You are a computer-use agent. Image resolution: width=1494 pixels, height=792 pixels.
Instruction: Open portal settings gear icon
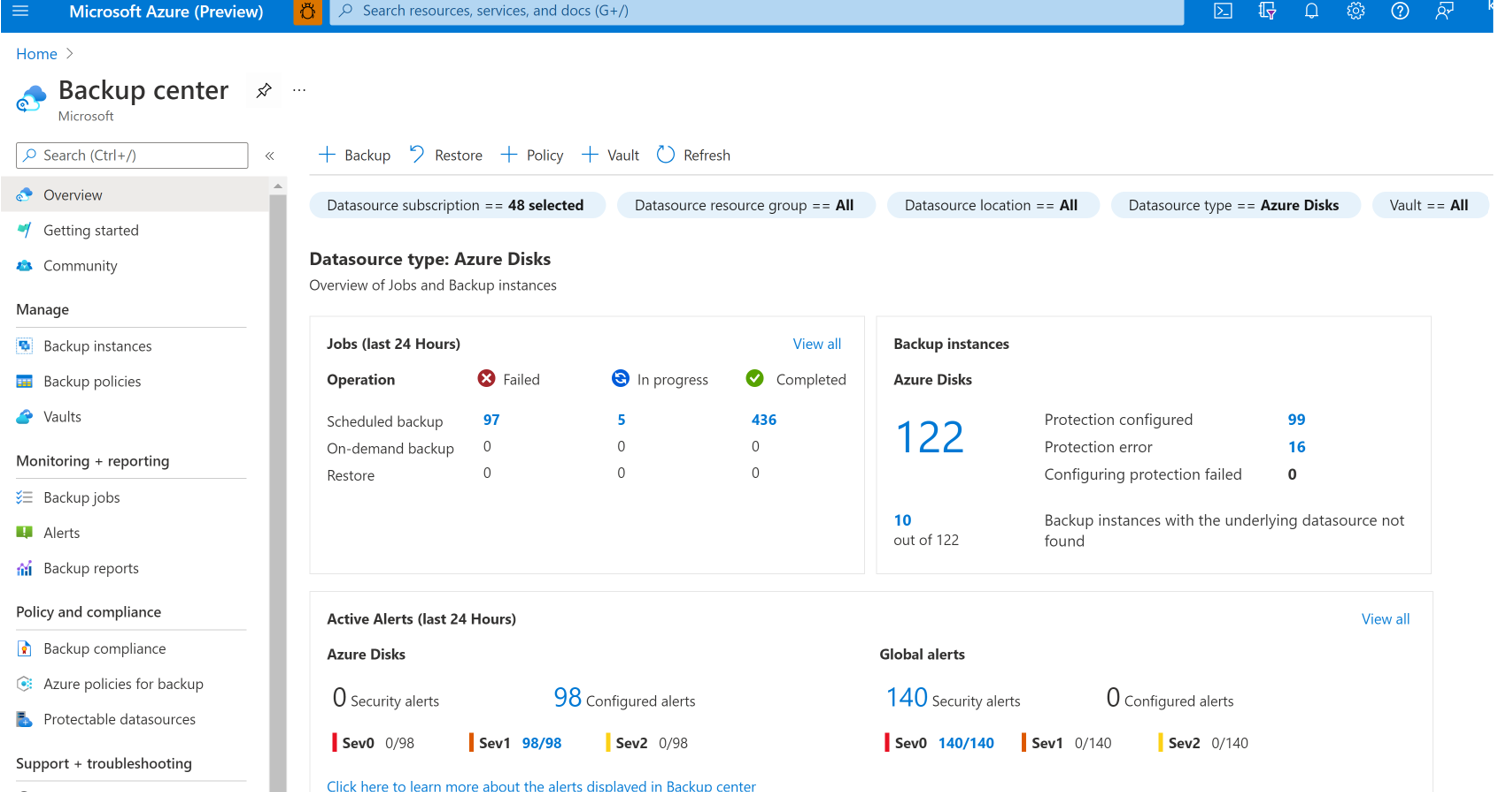(1355, 11)
